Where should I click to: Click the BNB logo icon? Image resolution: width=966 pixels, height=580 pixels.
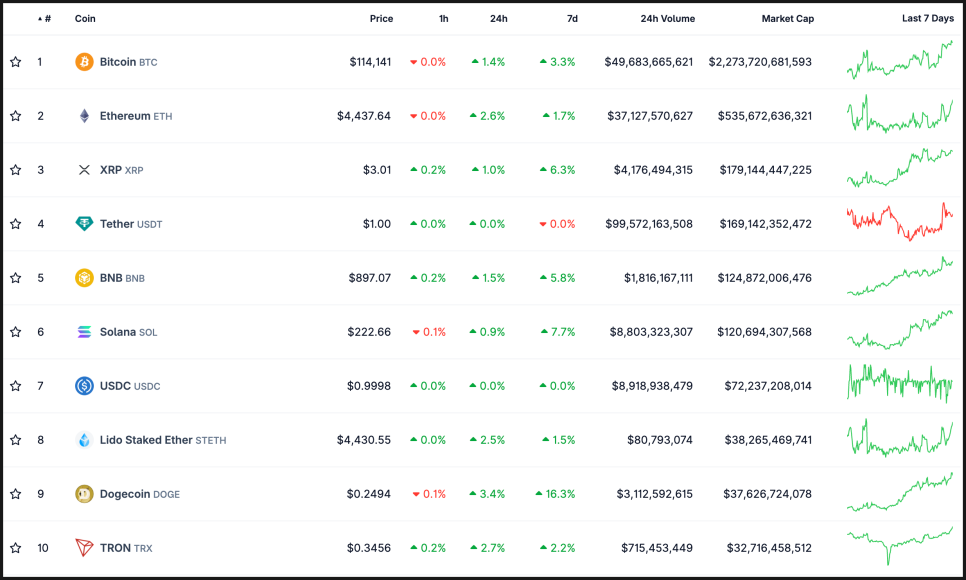(x=84, y=278)
